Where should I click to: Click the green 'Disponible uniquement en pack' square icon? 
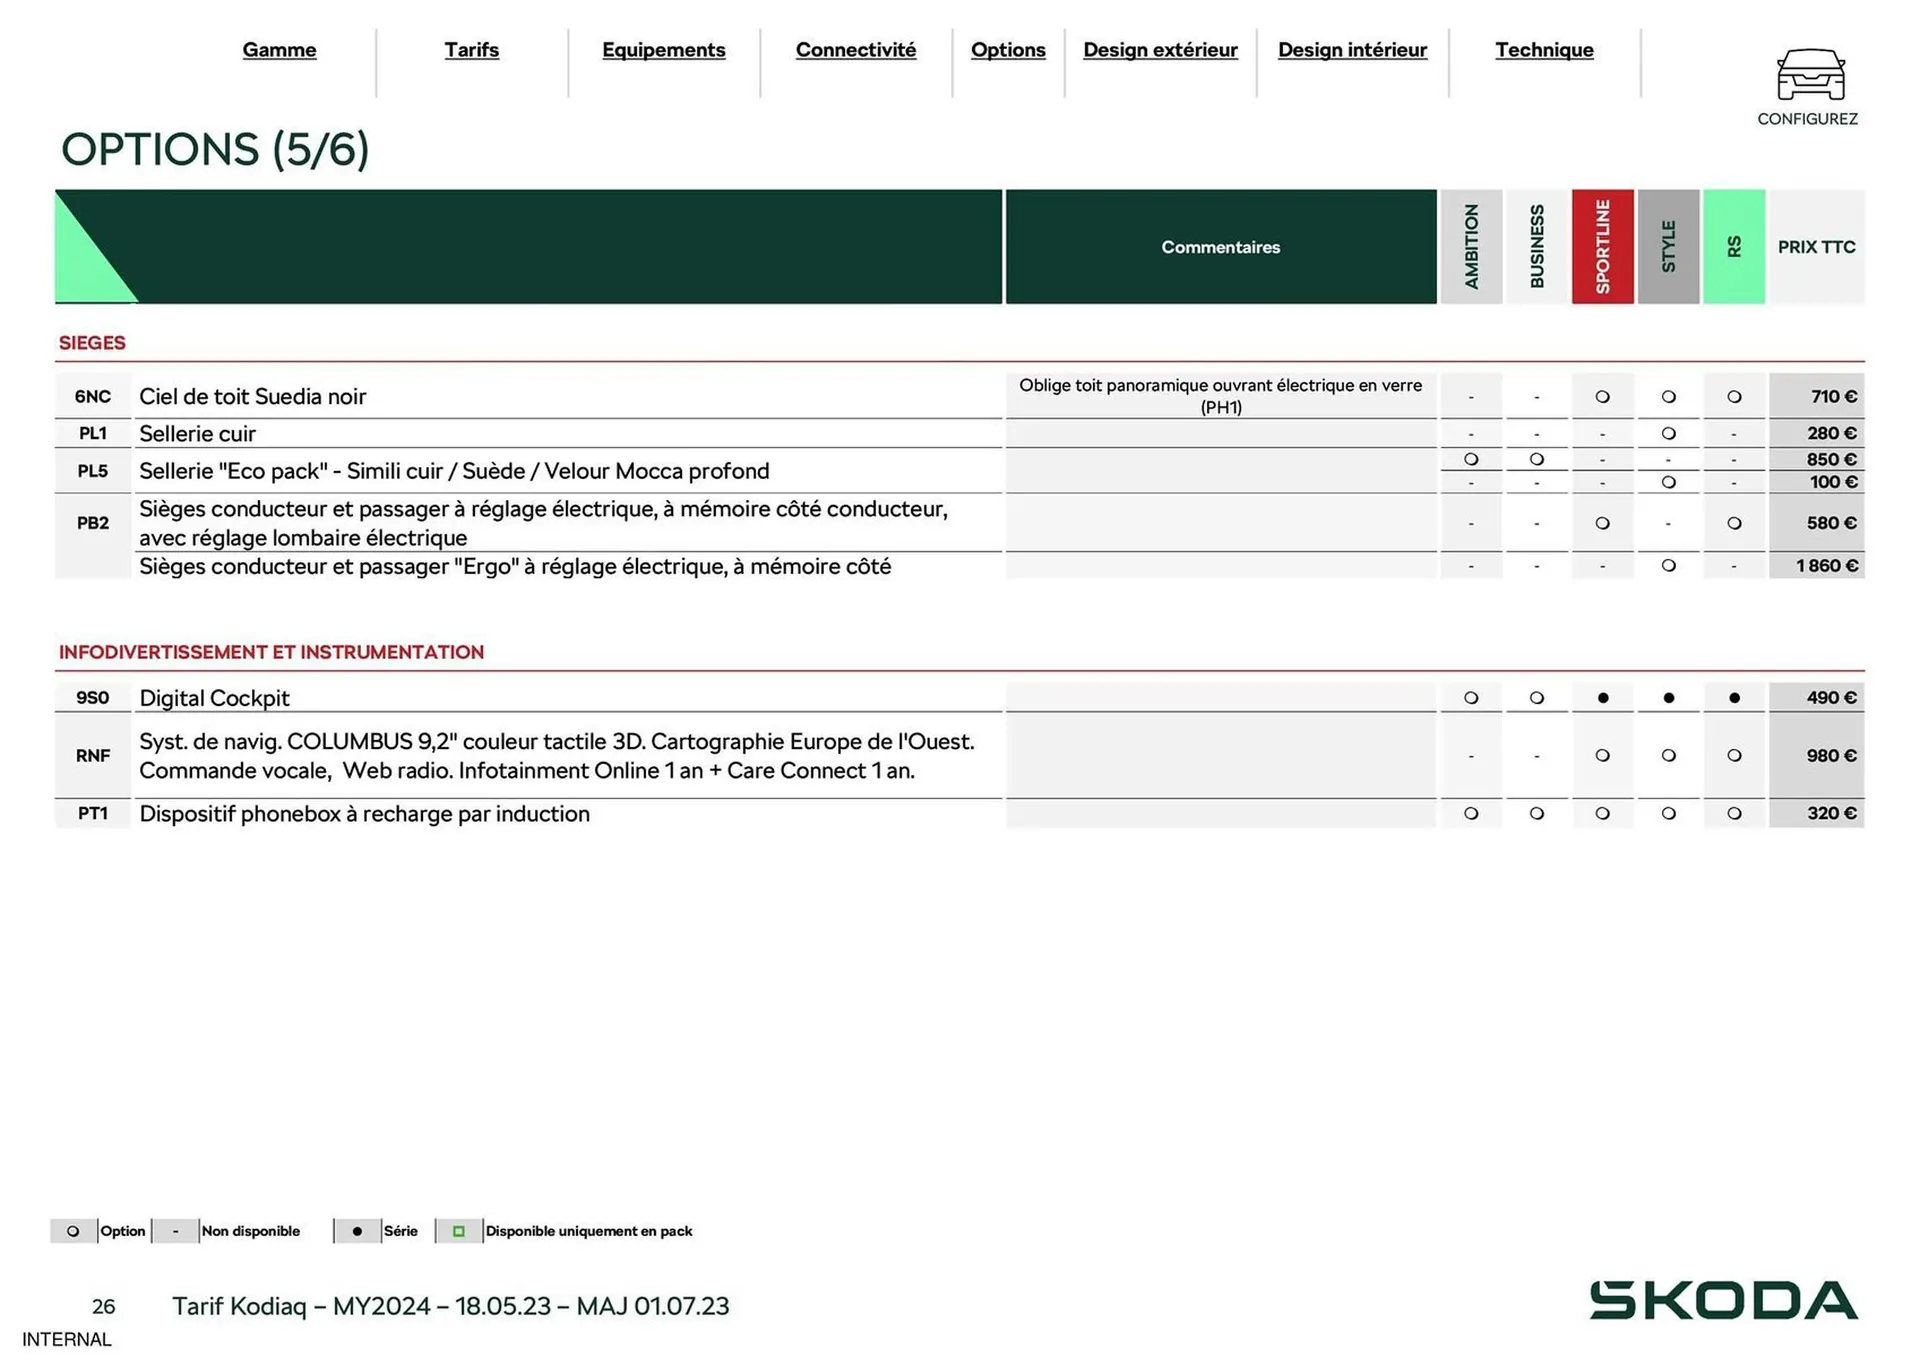(x=460, y=1231)
